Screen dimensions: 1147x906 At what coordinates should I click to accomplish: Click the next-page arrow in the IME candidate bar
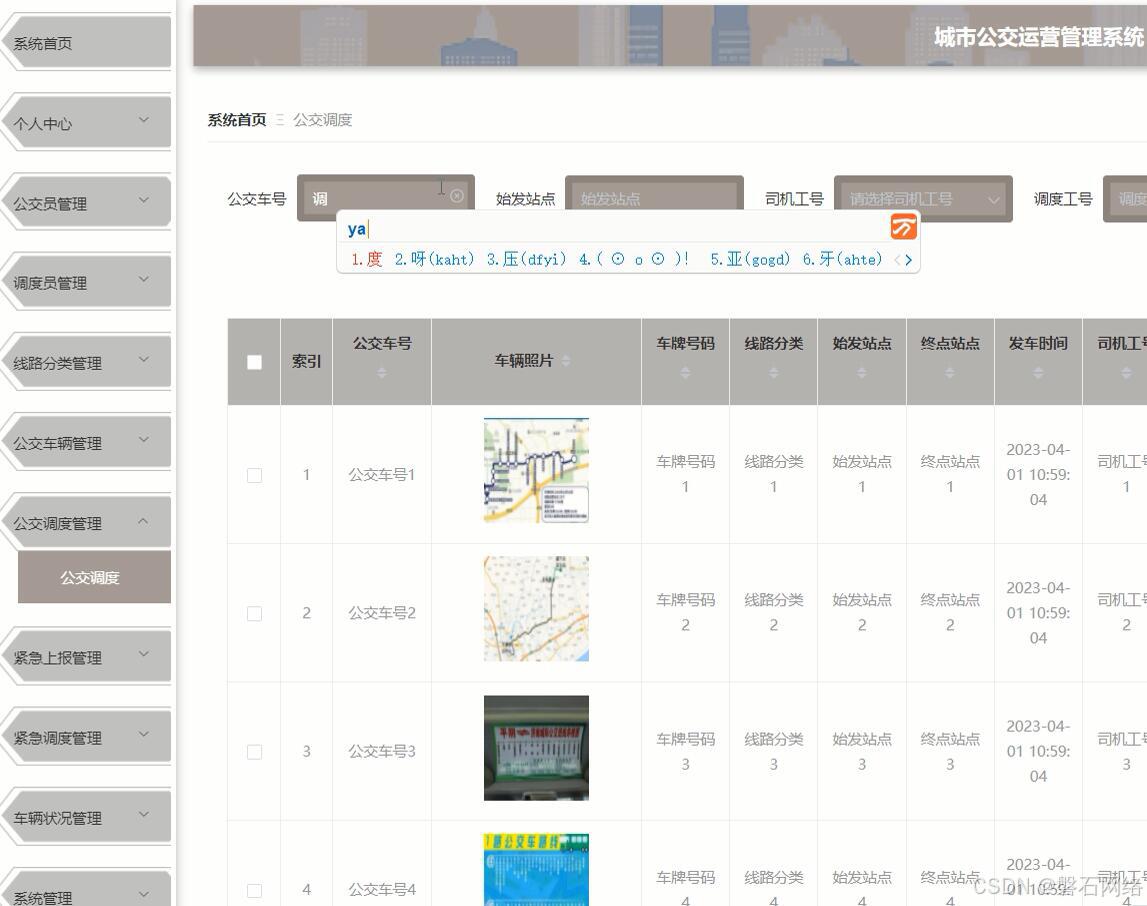909,260
